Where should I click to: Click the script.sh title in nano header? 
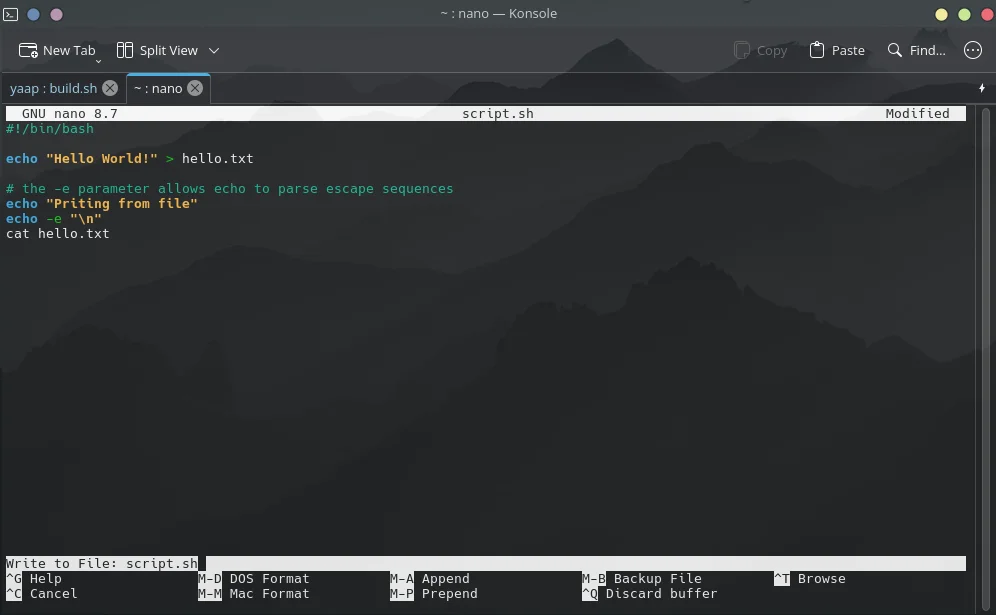point(497,114)
